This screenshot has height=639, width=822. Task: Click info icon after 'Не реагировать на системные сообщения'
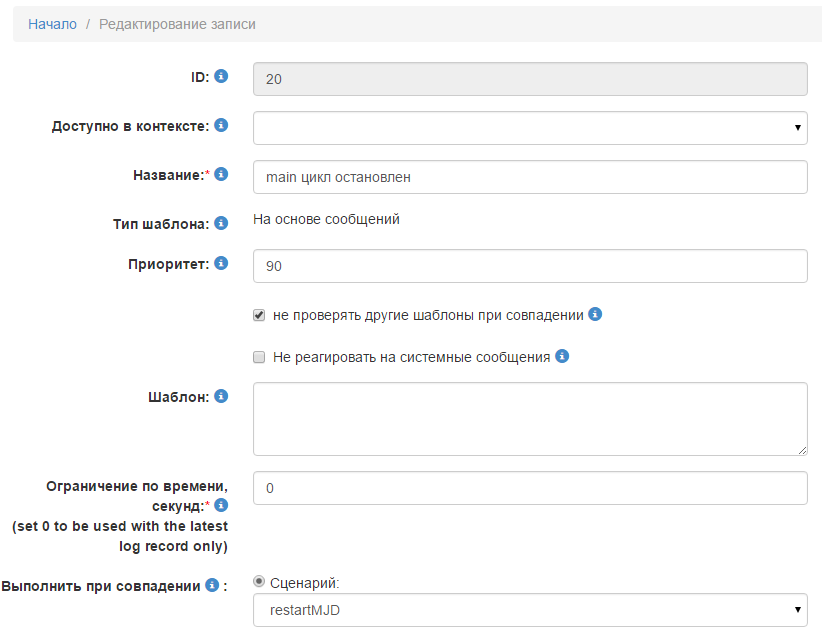[x=562, y=356]
